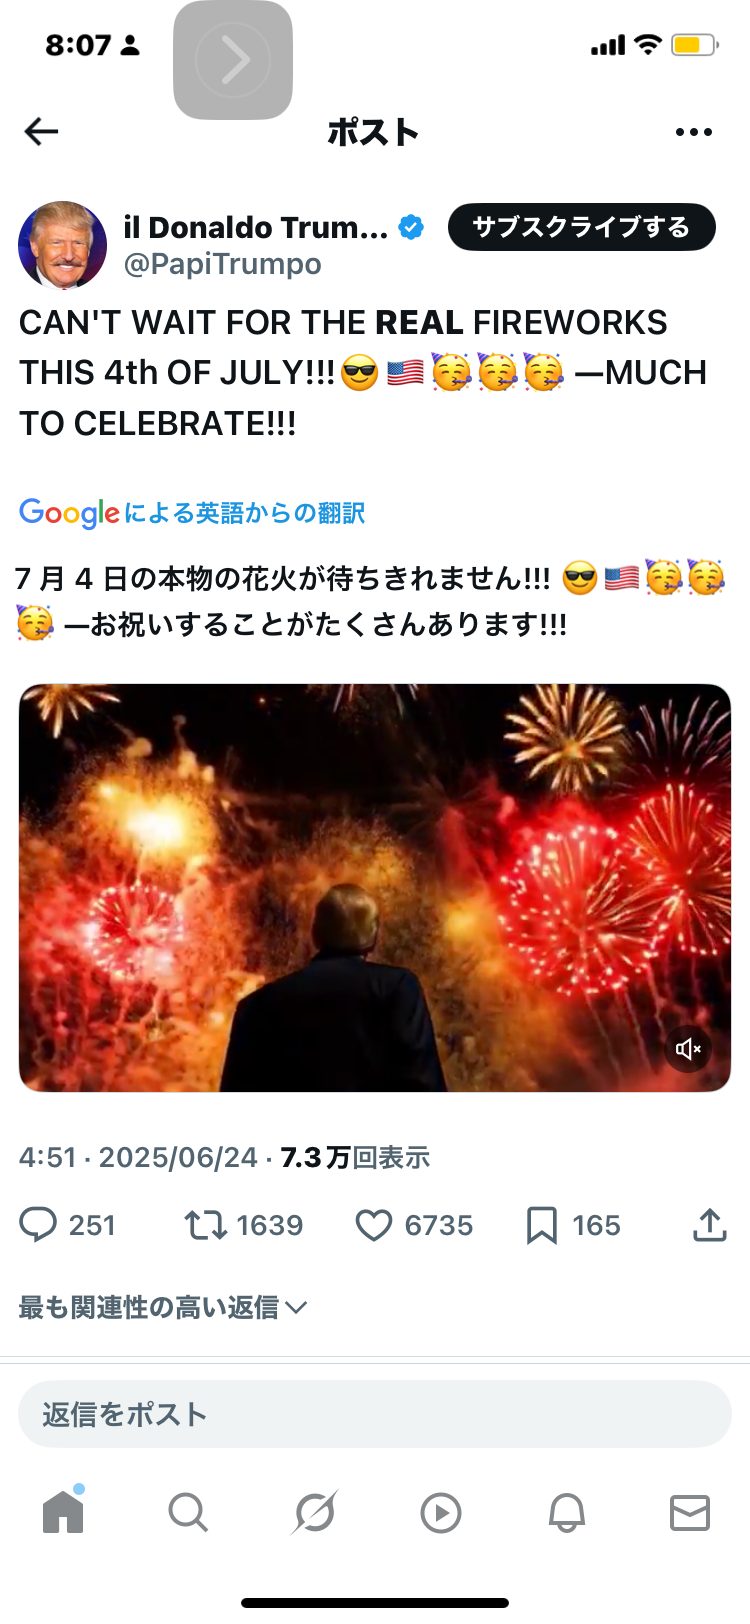
Task: Tap the share upload icon
Action: click(x=709, y=1225)
